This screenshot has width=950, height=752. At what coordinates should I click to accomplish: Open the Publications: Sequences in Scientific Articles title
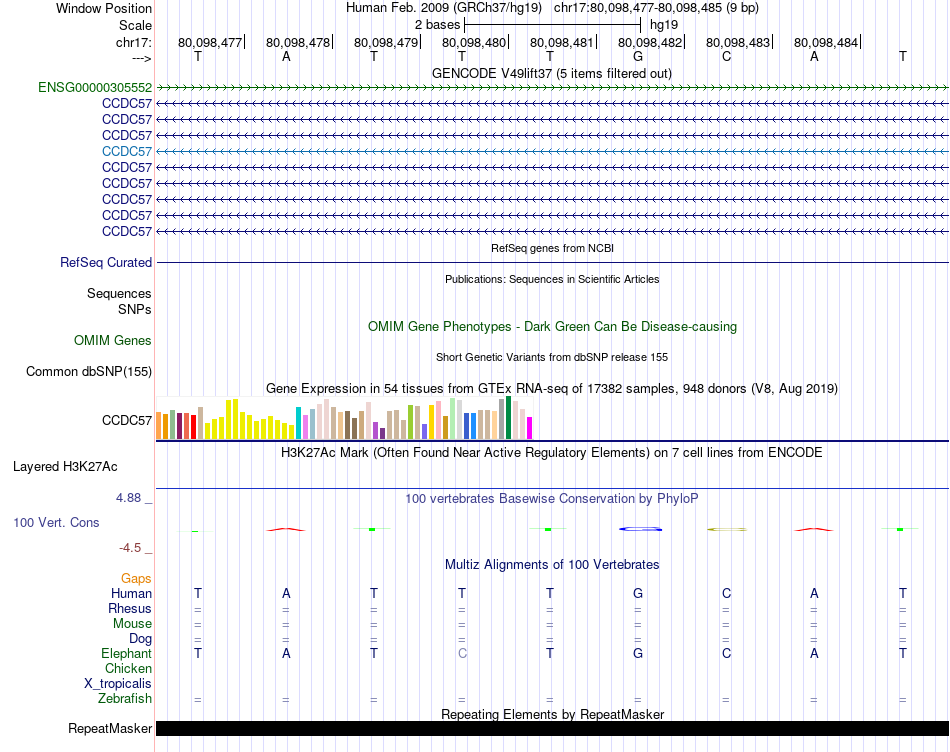coord(552,279)
